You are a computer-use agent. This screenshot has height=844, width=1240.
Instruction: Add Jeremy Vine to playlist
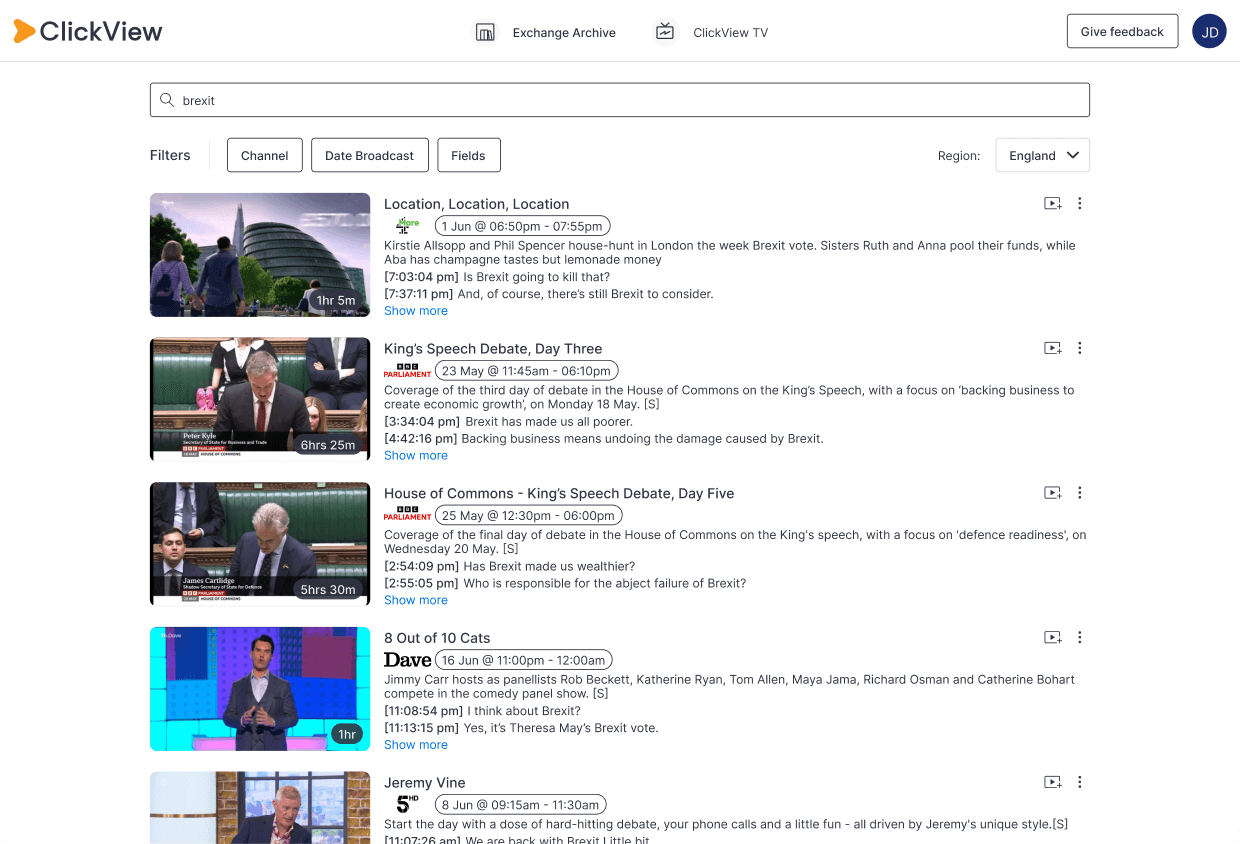[x=1053, y=782]
